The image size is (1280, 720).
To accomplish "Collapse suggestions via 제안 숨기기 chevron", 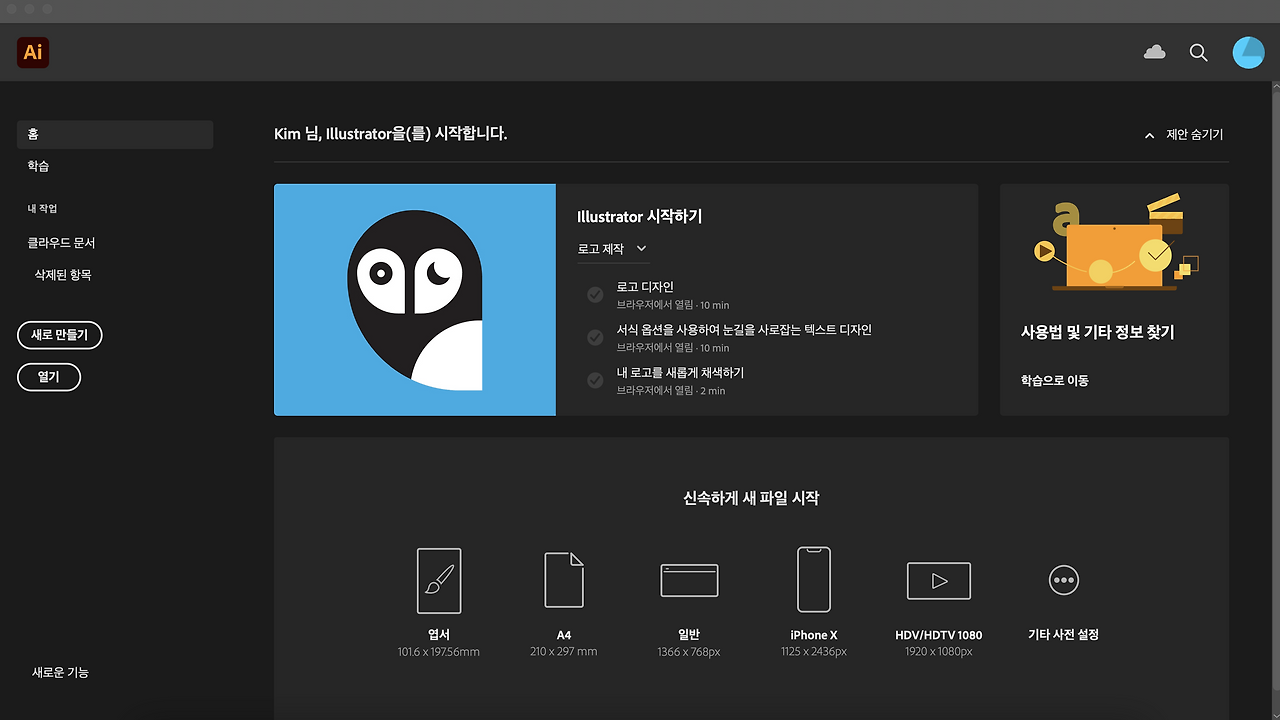I will point(1148,134).
